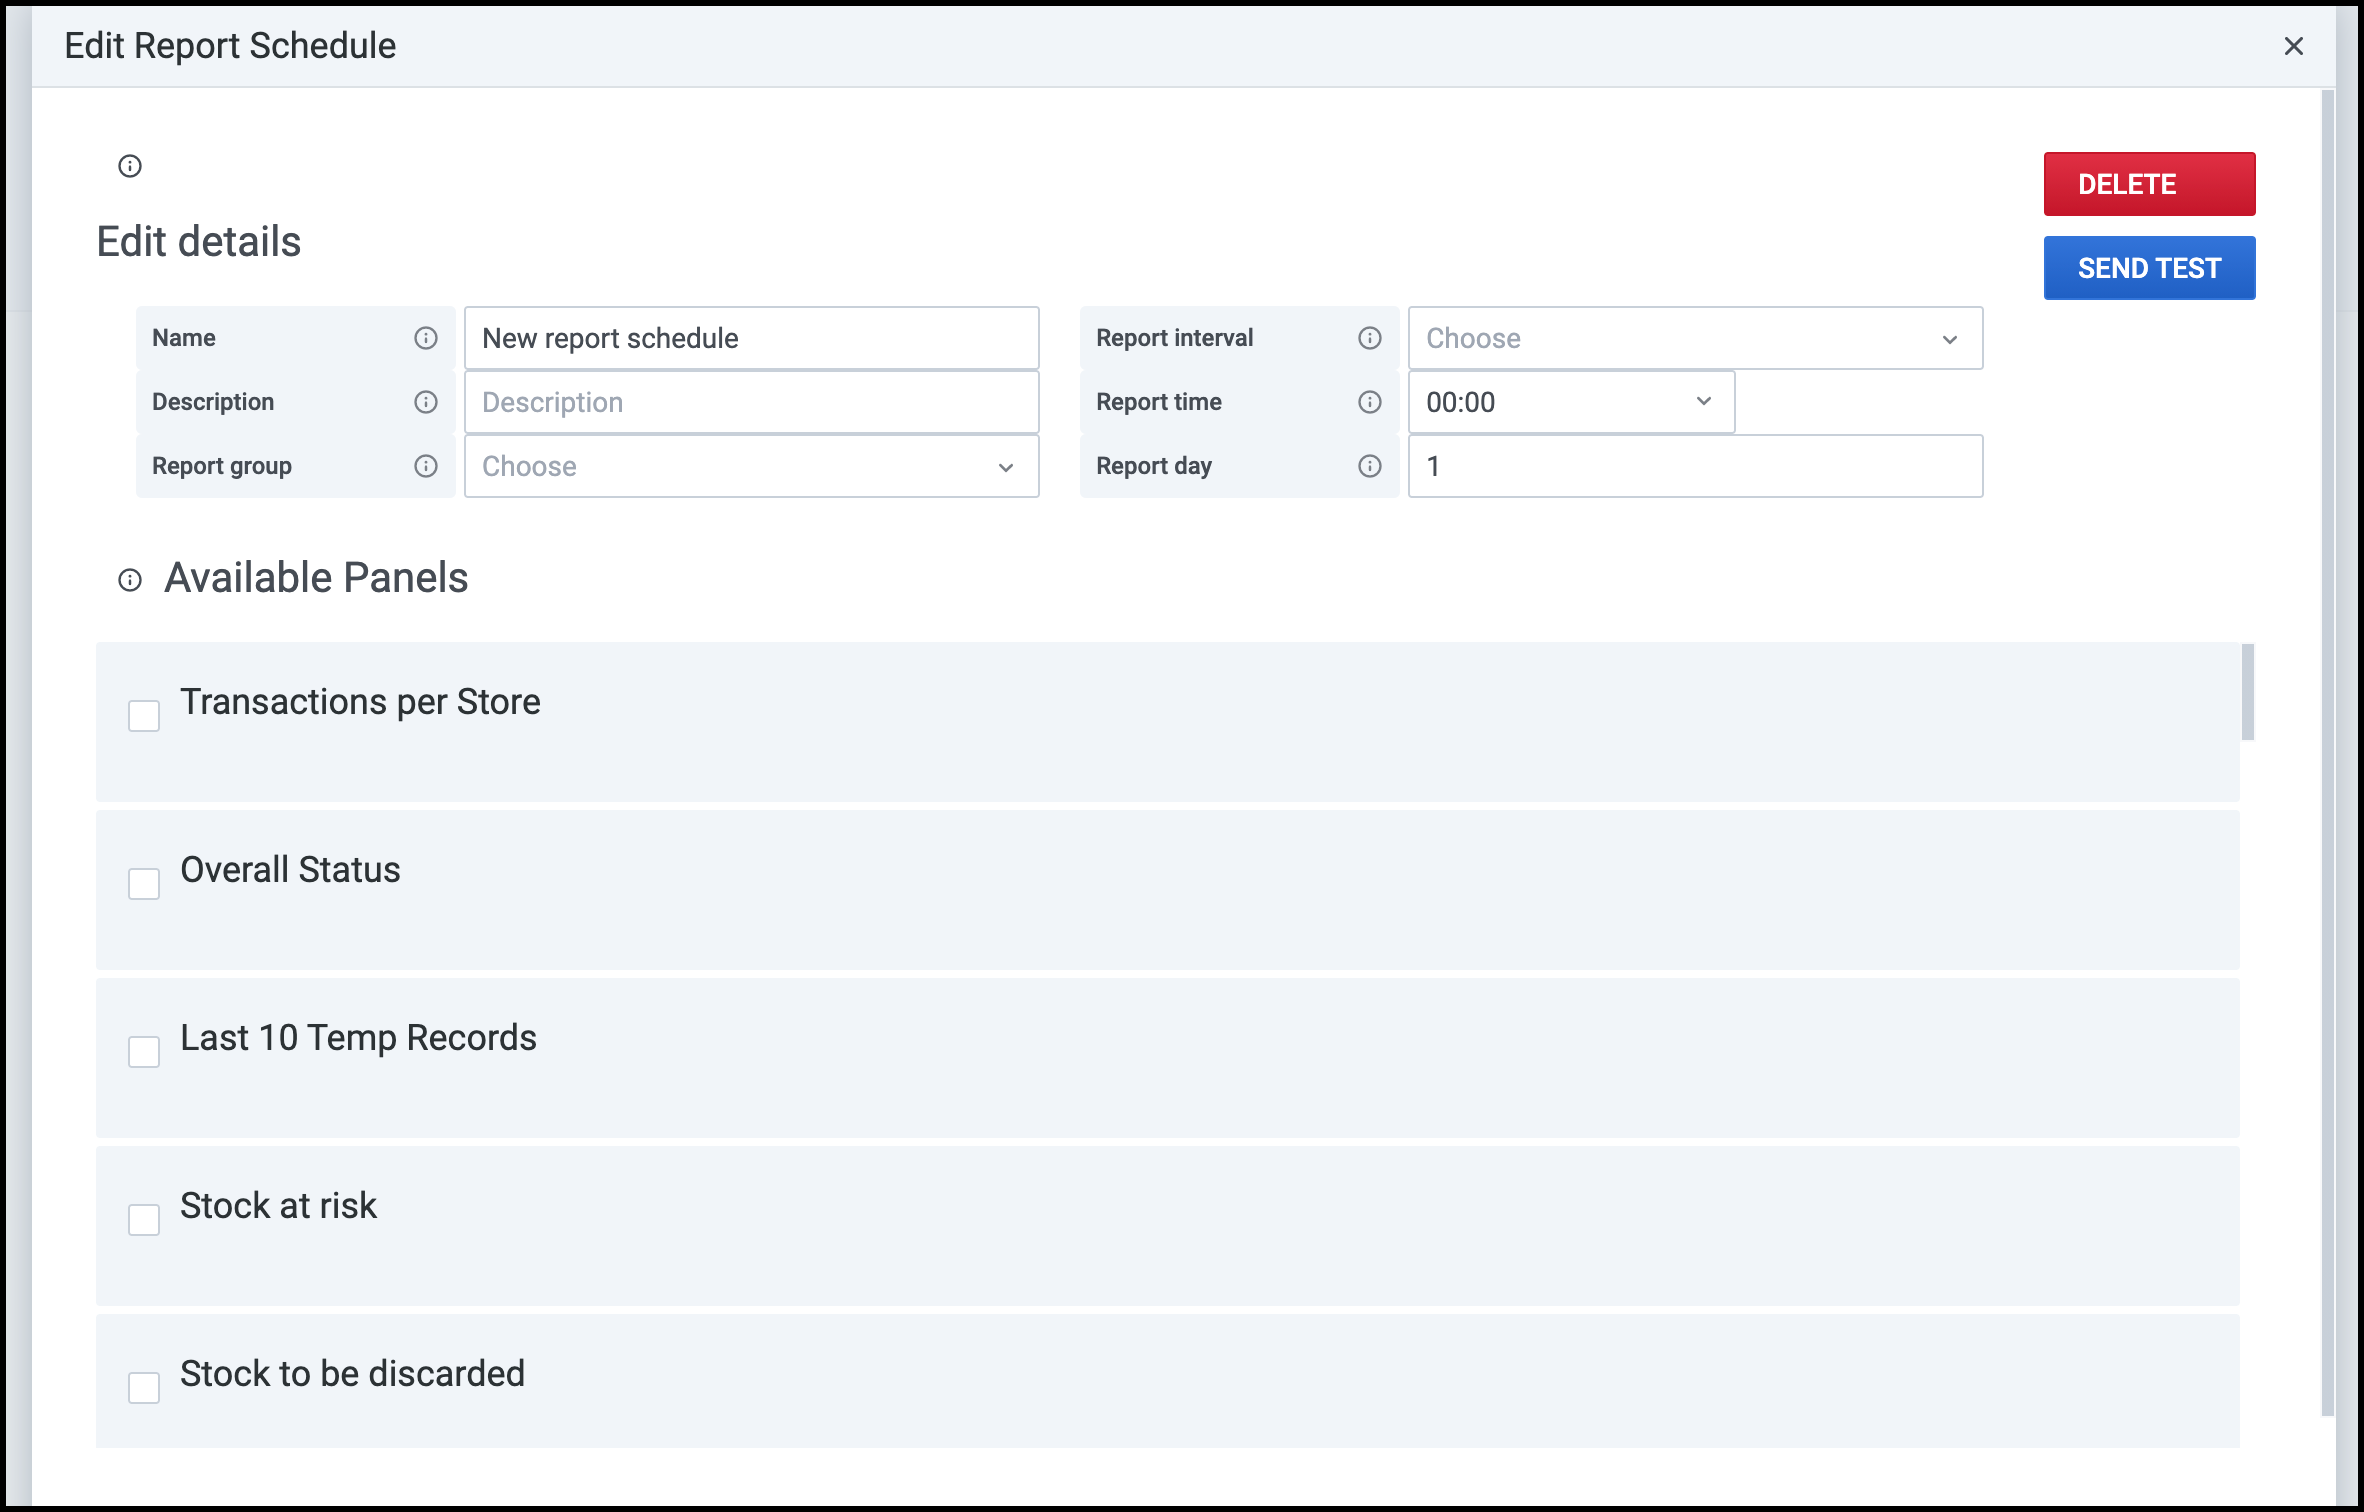Click info icon left of Available Panels
Screen dimensions: 2364x1512
click(130, 580)
